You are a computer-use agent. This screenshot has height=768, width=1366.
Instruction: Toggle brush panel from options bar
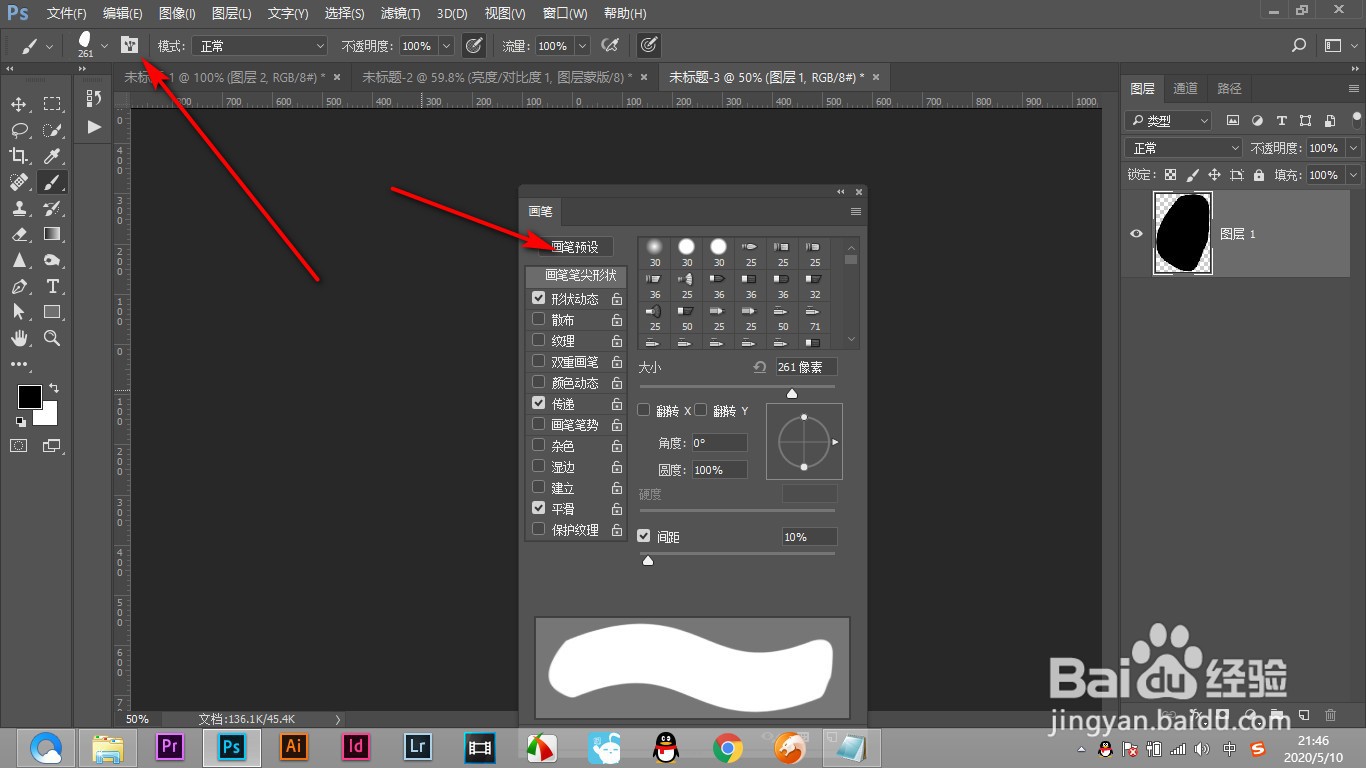coord(129,45)
